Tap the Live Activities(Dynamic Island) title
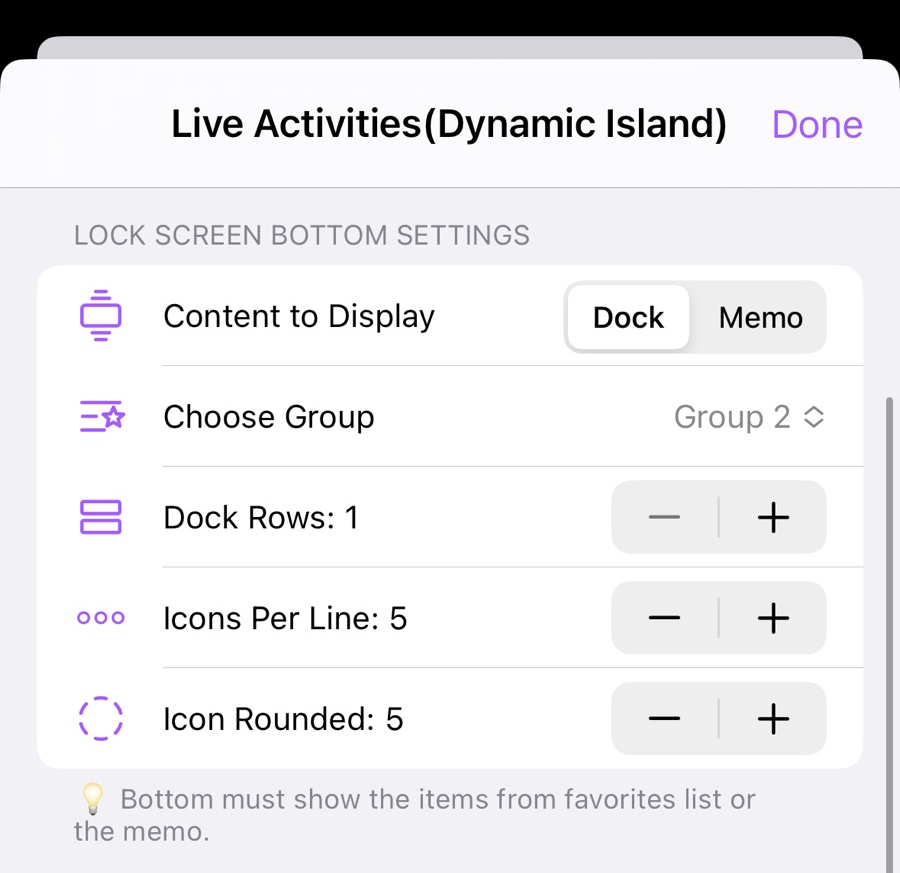Viewport: 900px width, 873px height. point(448,124)
